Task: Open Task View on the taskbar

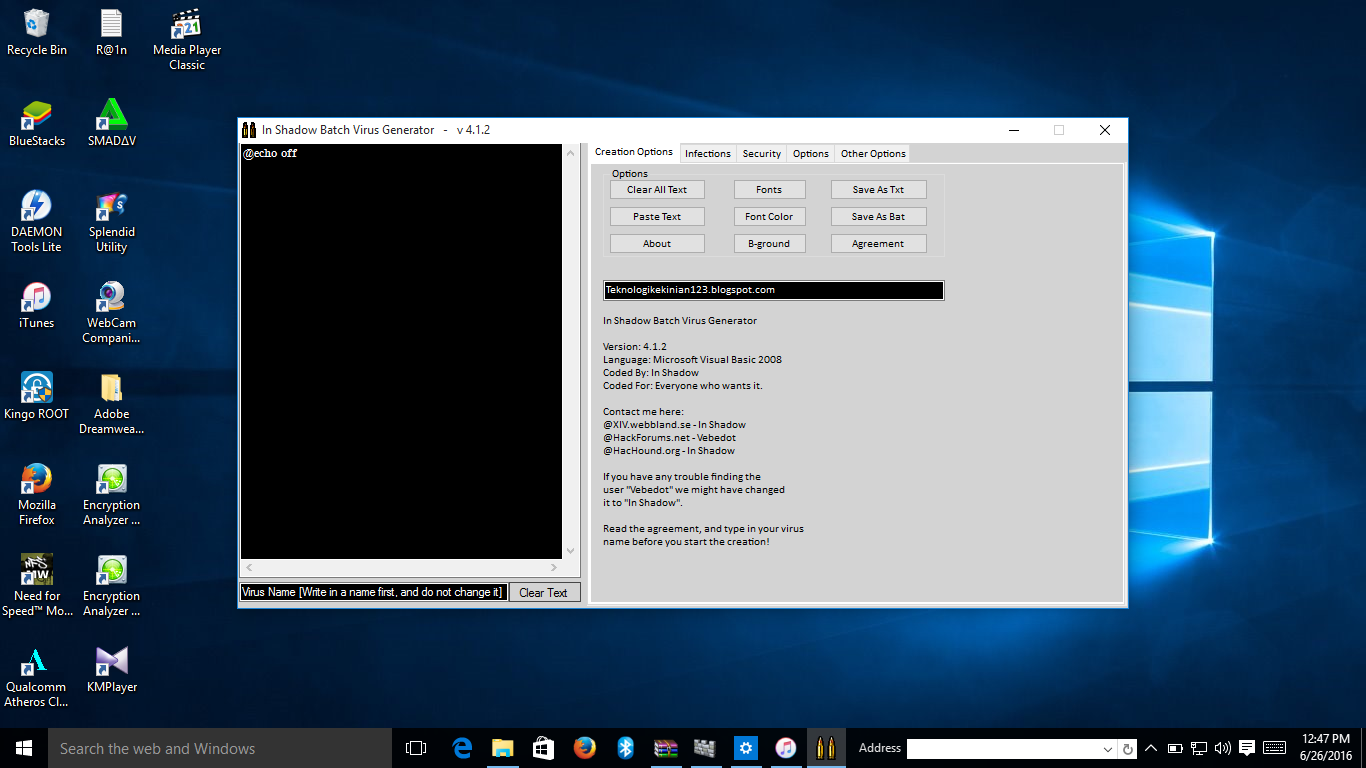Action: click(x=416, y=748)
